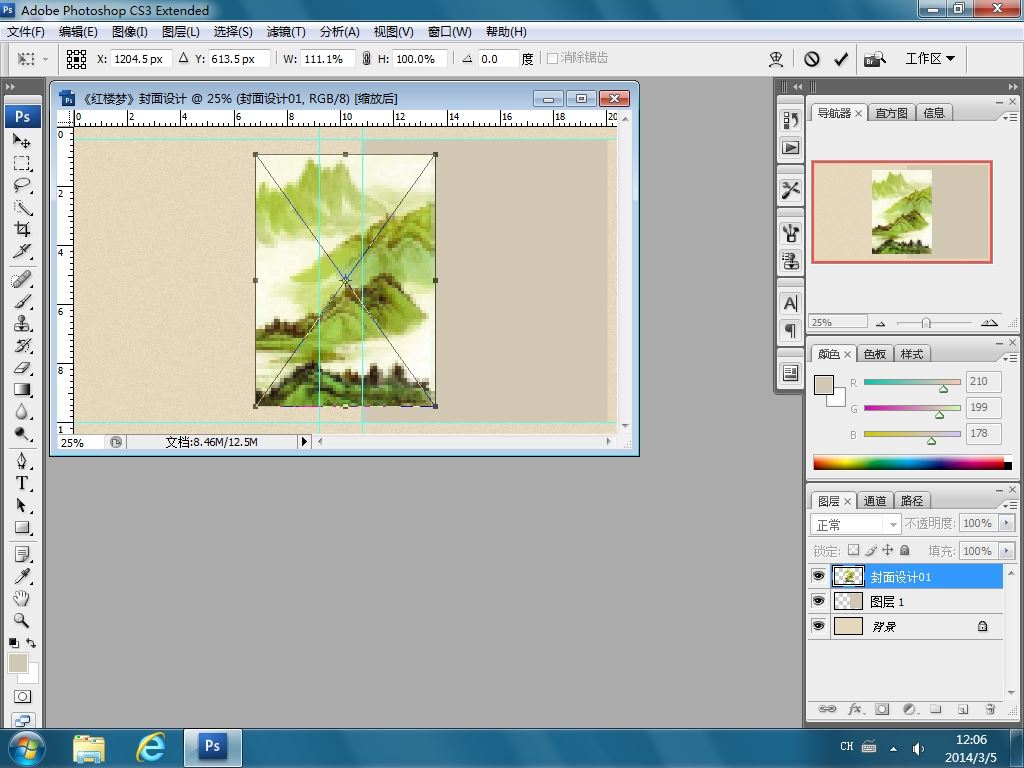Select the Healing Brush tool
This screenshot has width=1024, height=768.
point(22,280)
